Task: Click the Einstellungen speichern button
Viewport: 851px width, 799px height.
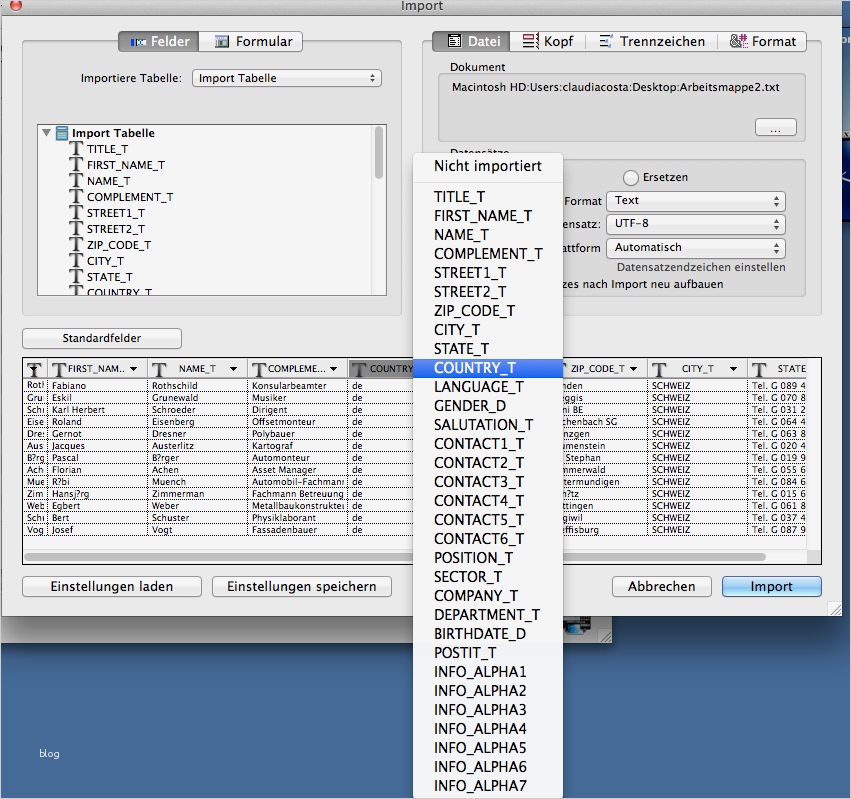Action: [x=302, y=587]
